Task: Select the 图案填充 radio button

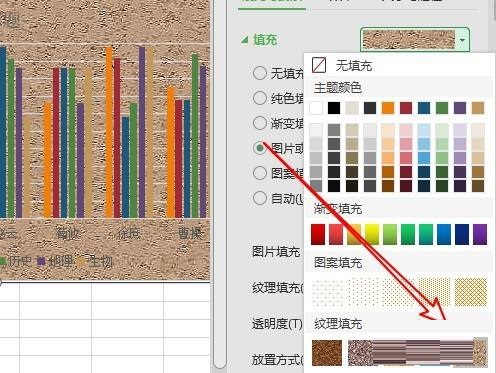Action: [x=260, y=173]
